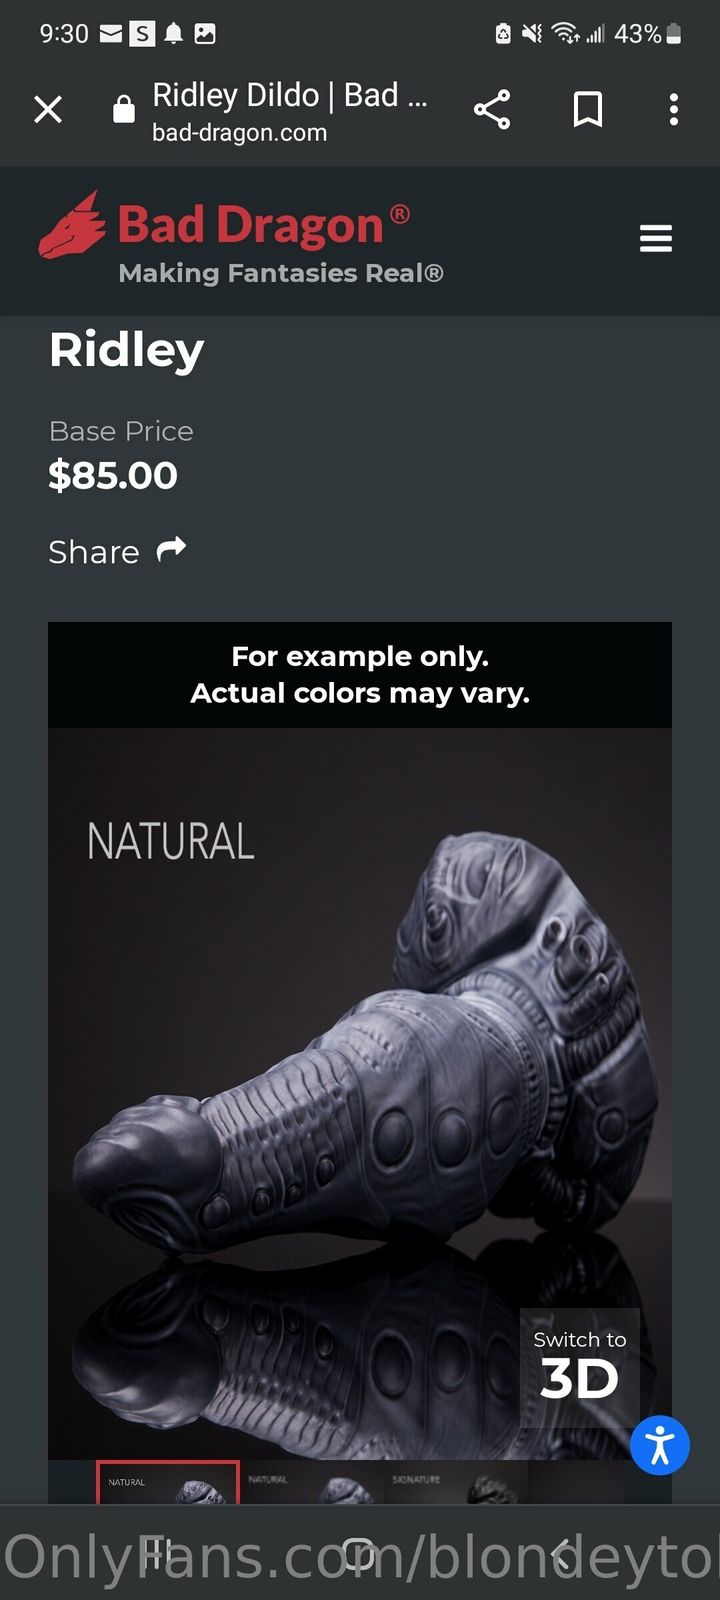The height and width of the screenshot is (1600, 720).
Task: Tap the Android home navigation button
Action: [x=358, y=1555]
